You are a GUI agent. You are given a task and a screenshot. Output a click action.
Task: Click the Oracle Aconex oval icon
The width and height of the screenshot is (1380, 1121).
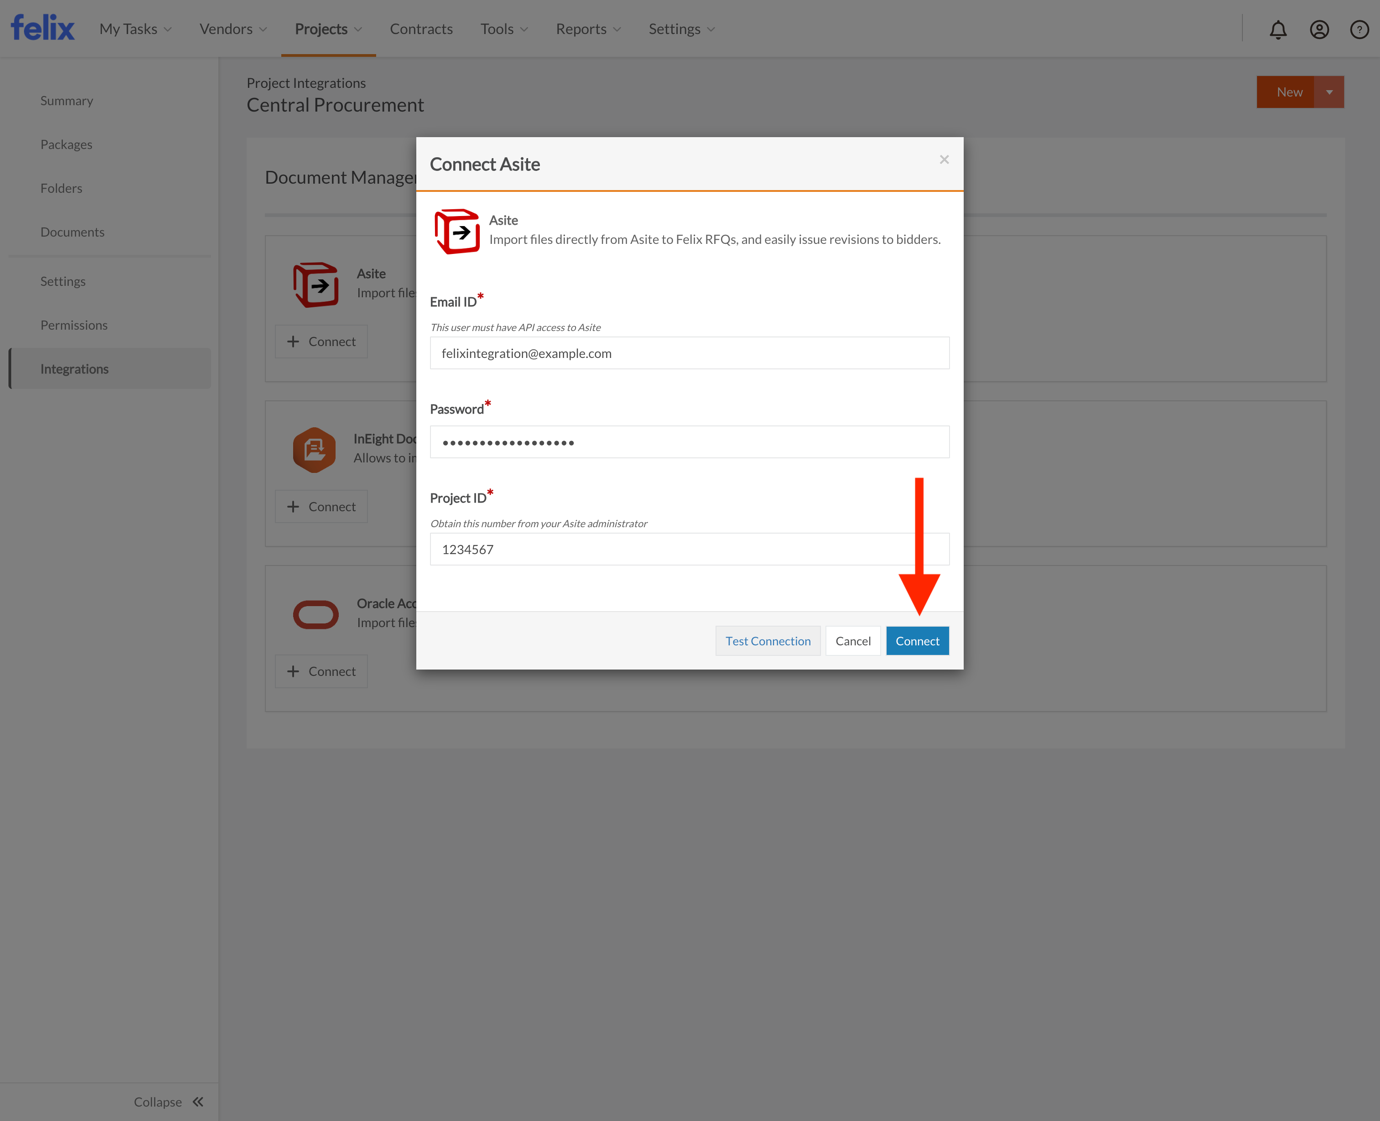[316, 614]
